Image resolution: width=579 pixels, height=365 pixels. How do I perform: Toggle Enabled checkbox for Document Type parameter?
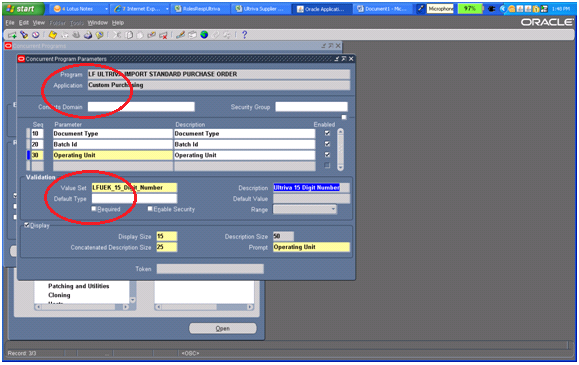click(327, 133)
